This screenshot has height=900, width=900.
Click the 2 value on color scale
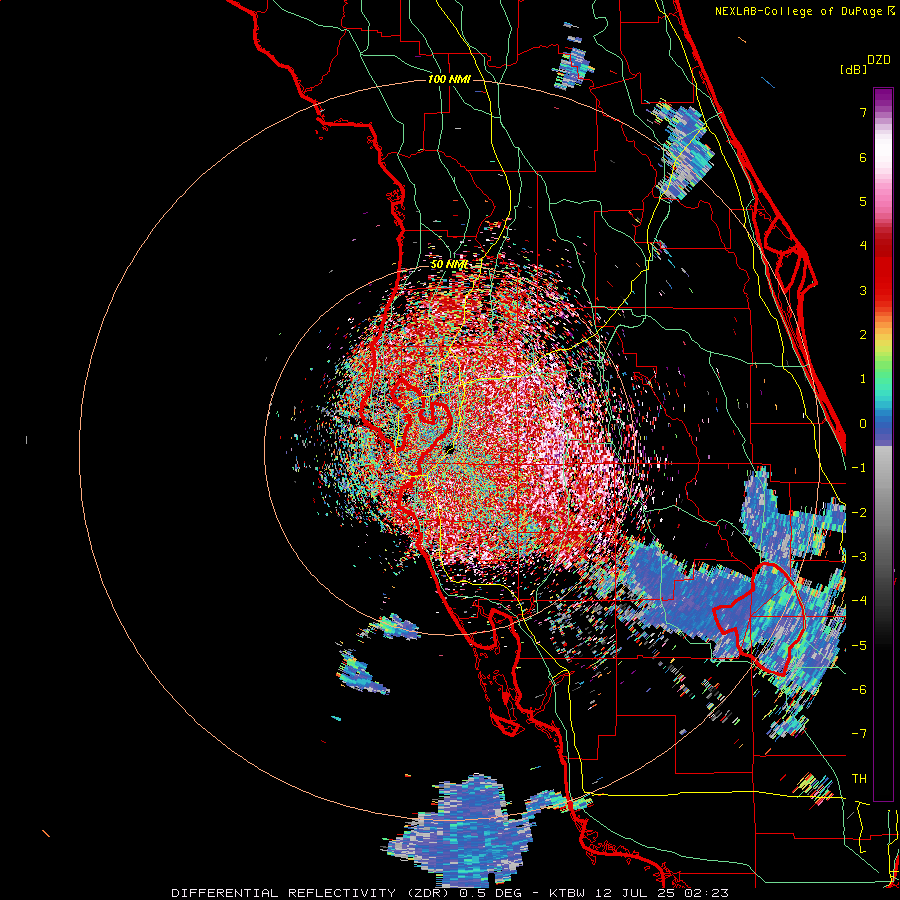click(x=863, y=335)
